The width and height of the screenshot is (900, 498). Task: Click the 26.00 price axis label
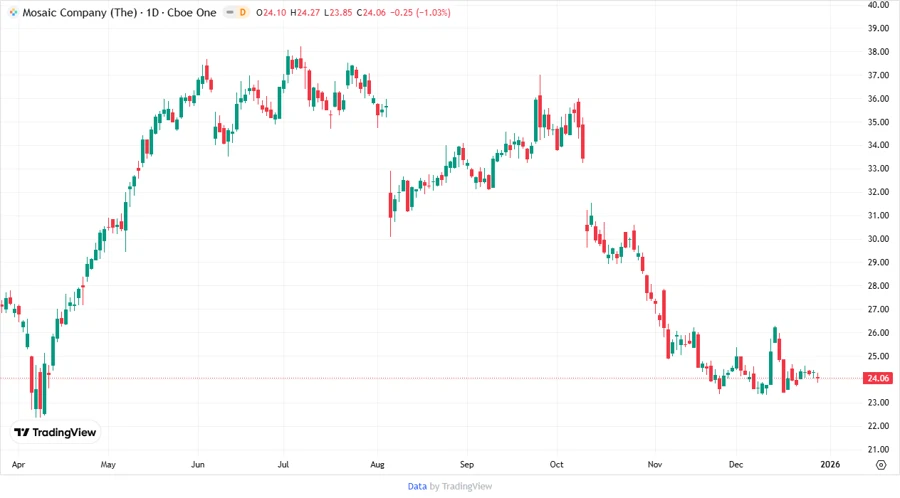[878, 333]
